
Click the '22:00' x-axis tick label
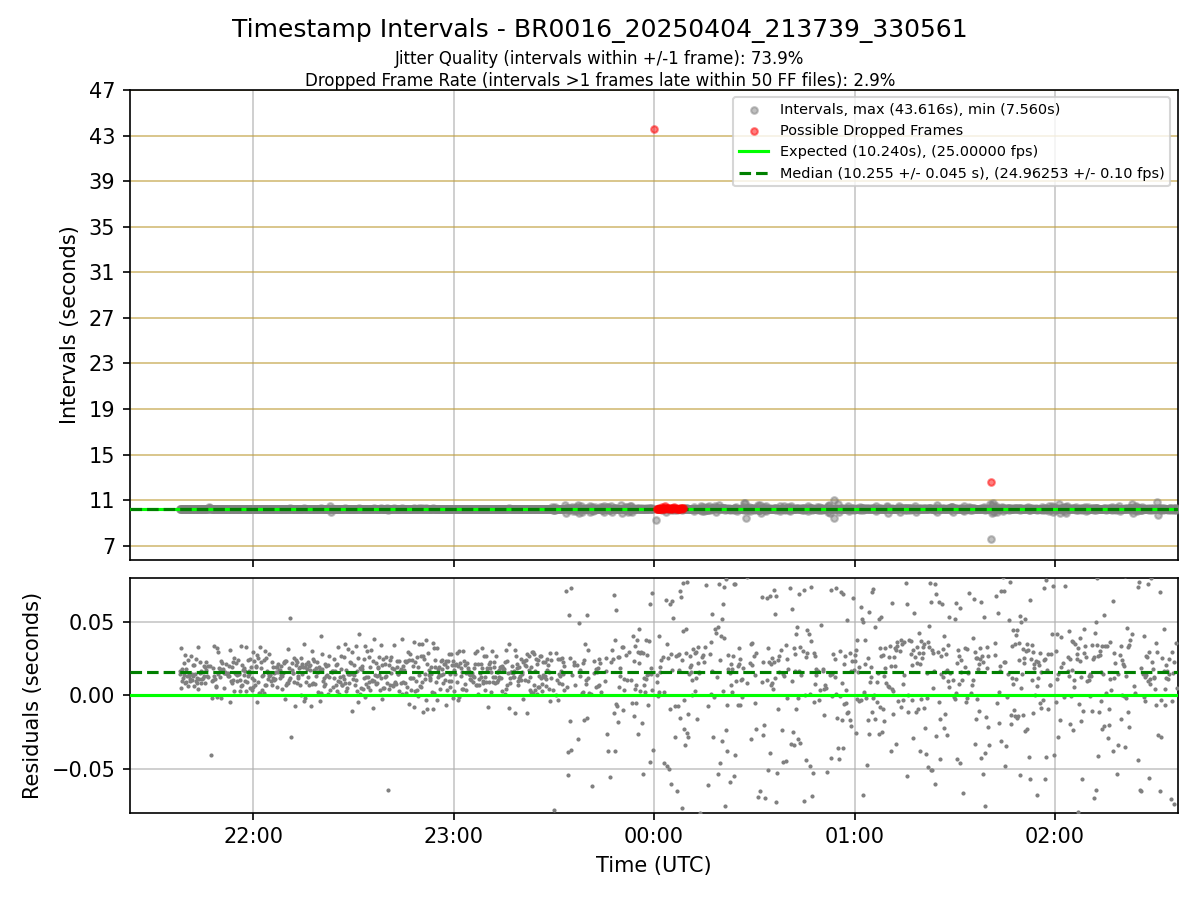[253, 838]
